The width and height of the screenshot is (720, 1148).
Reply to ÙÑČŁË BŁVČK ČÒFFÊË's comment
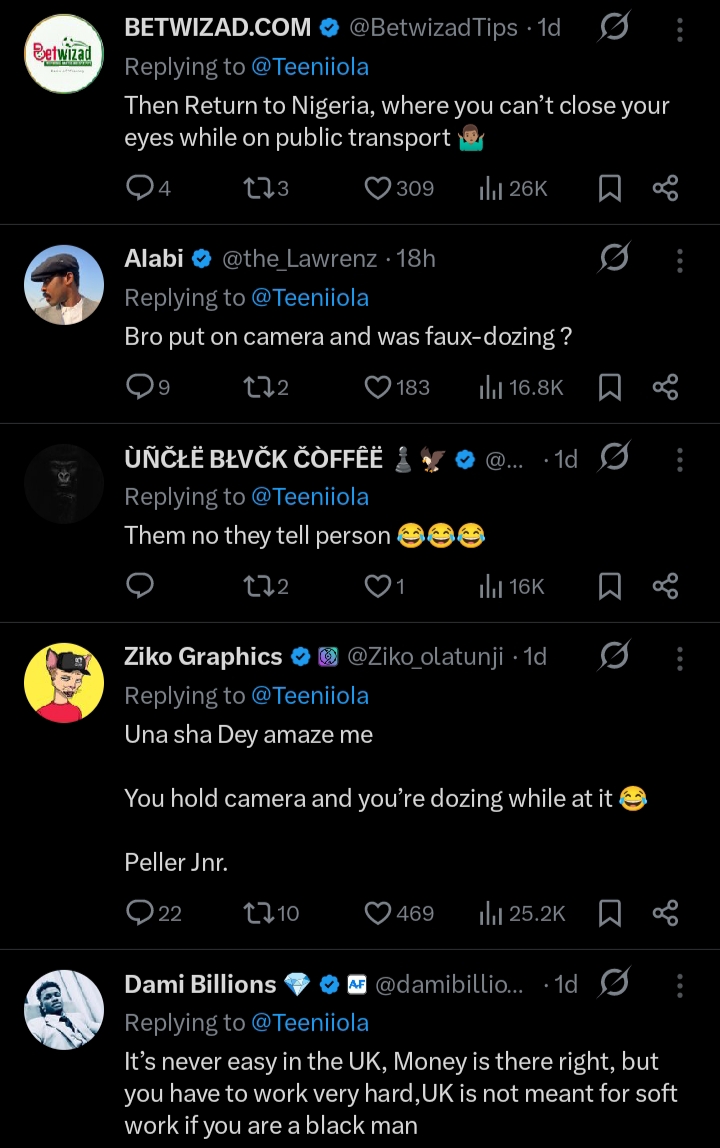pos(140,586)
